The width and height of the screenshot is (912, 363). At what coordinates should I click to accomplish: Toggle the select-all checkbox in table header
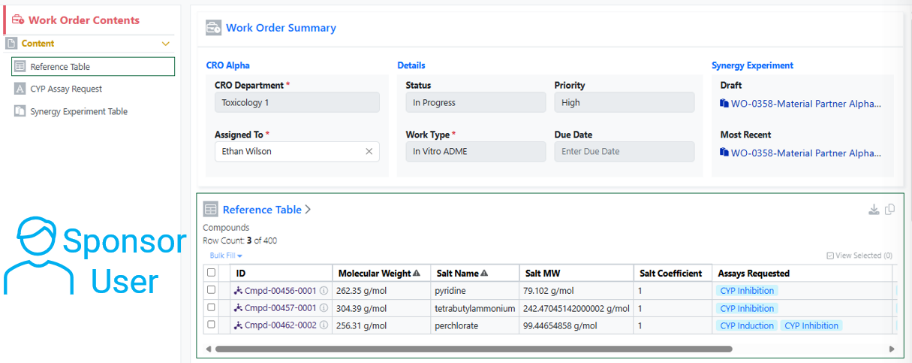(x=211, y=272)
